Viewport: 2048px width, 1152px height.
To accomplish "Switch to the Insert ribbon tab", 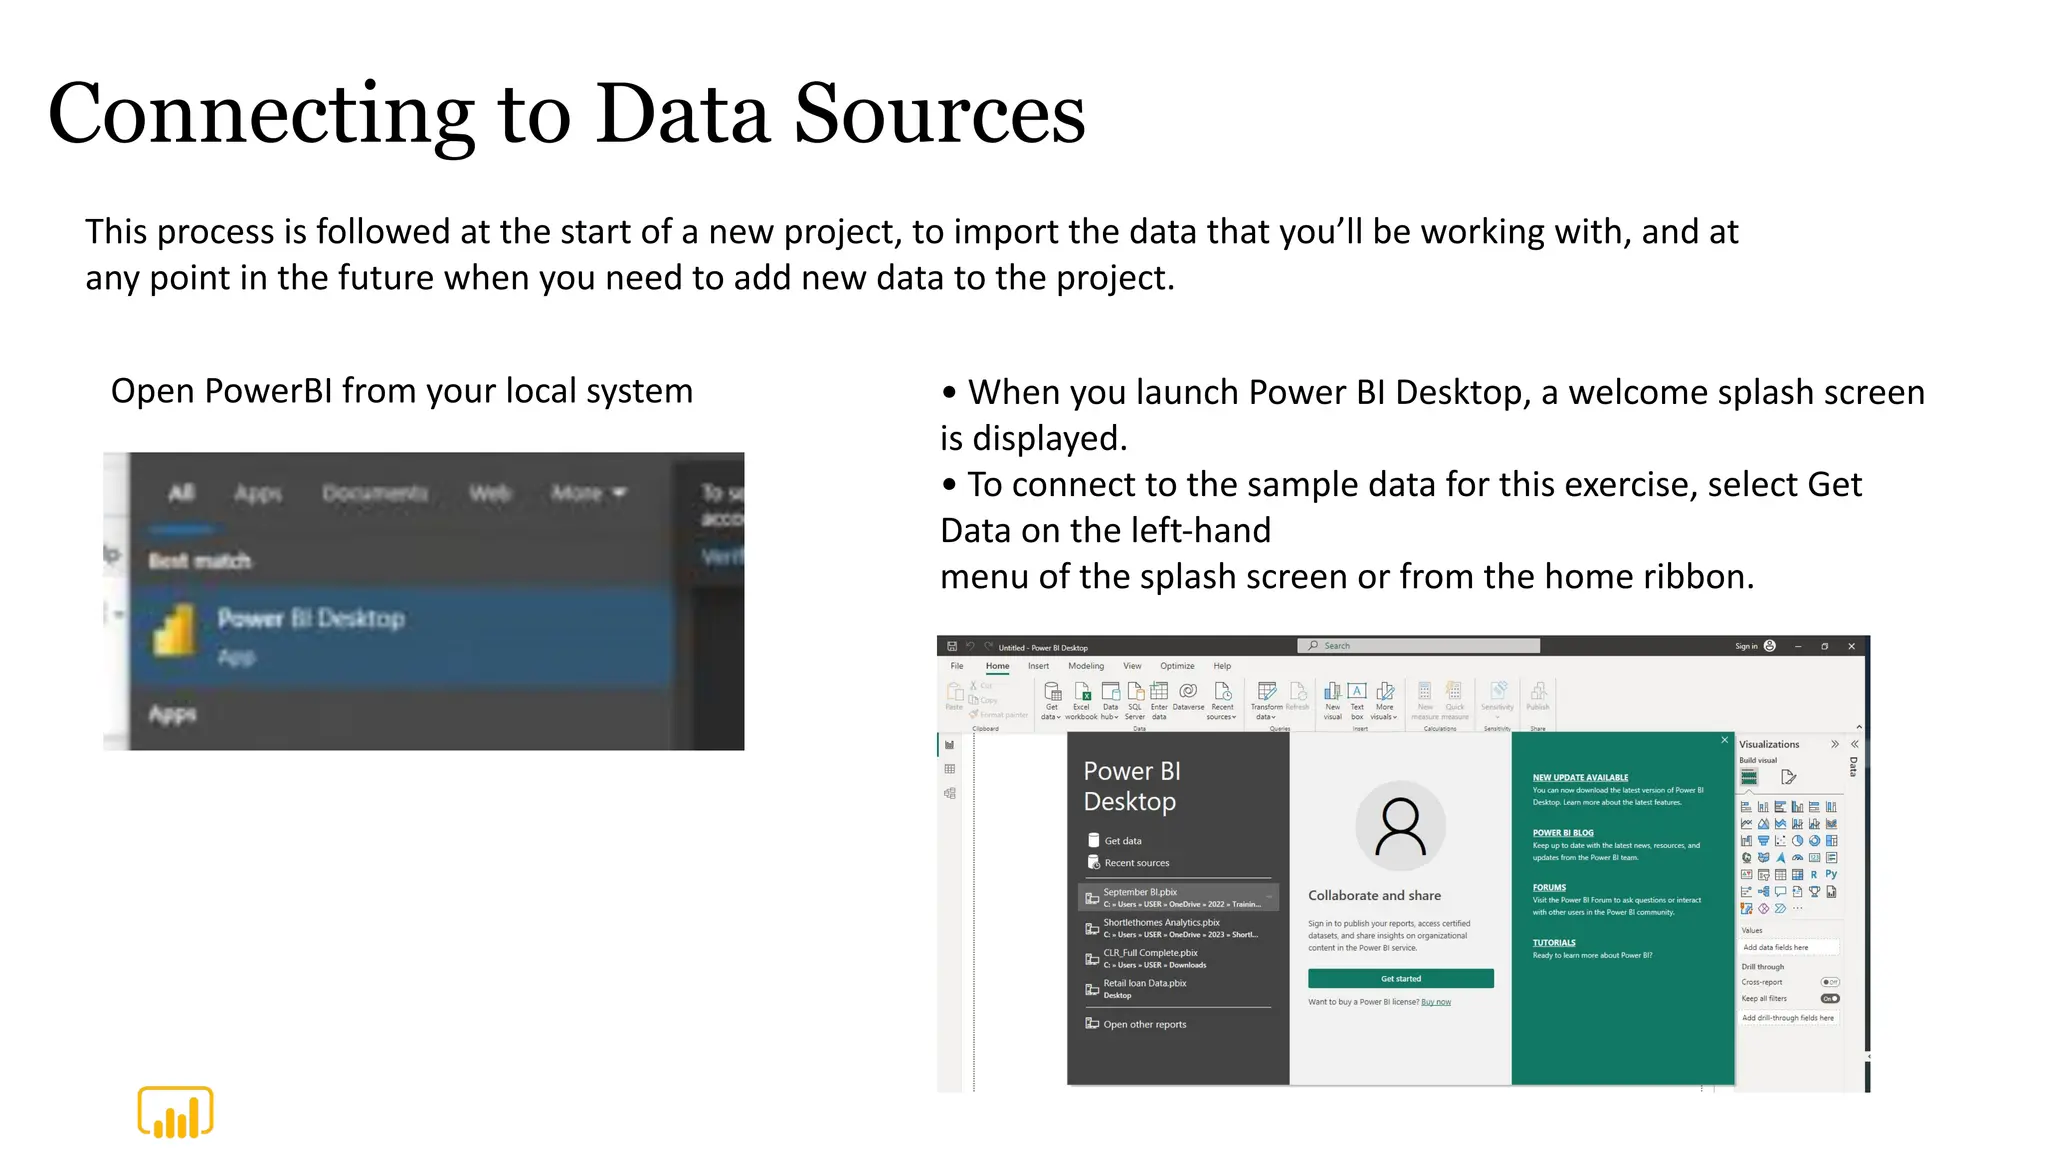I will pos(1038,666).
